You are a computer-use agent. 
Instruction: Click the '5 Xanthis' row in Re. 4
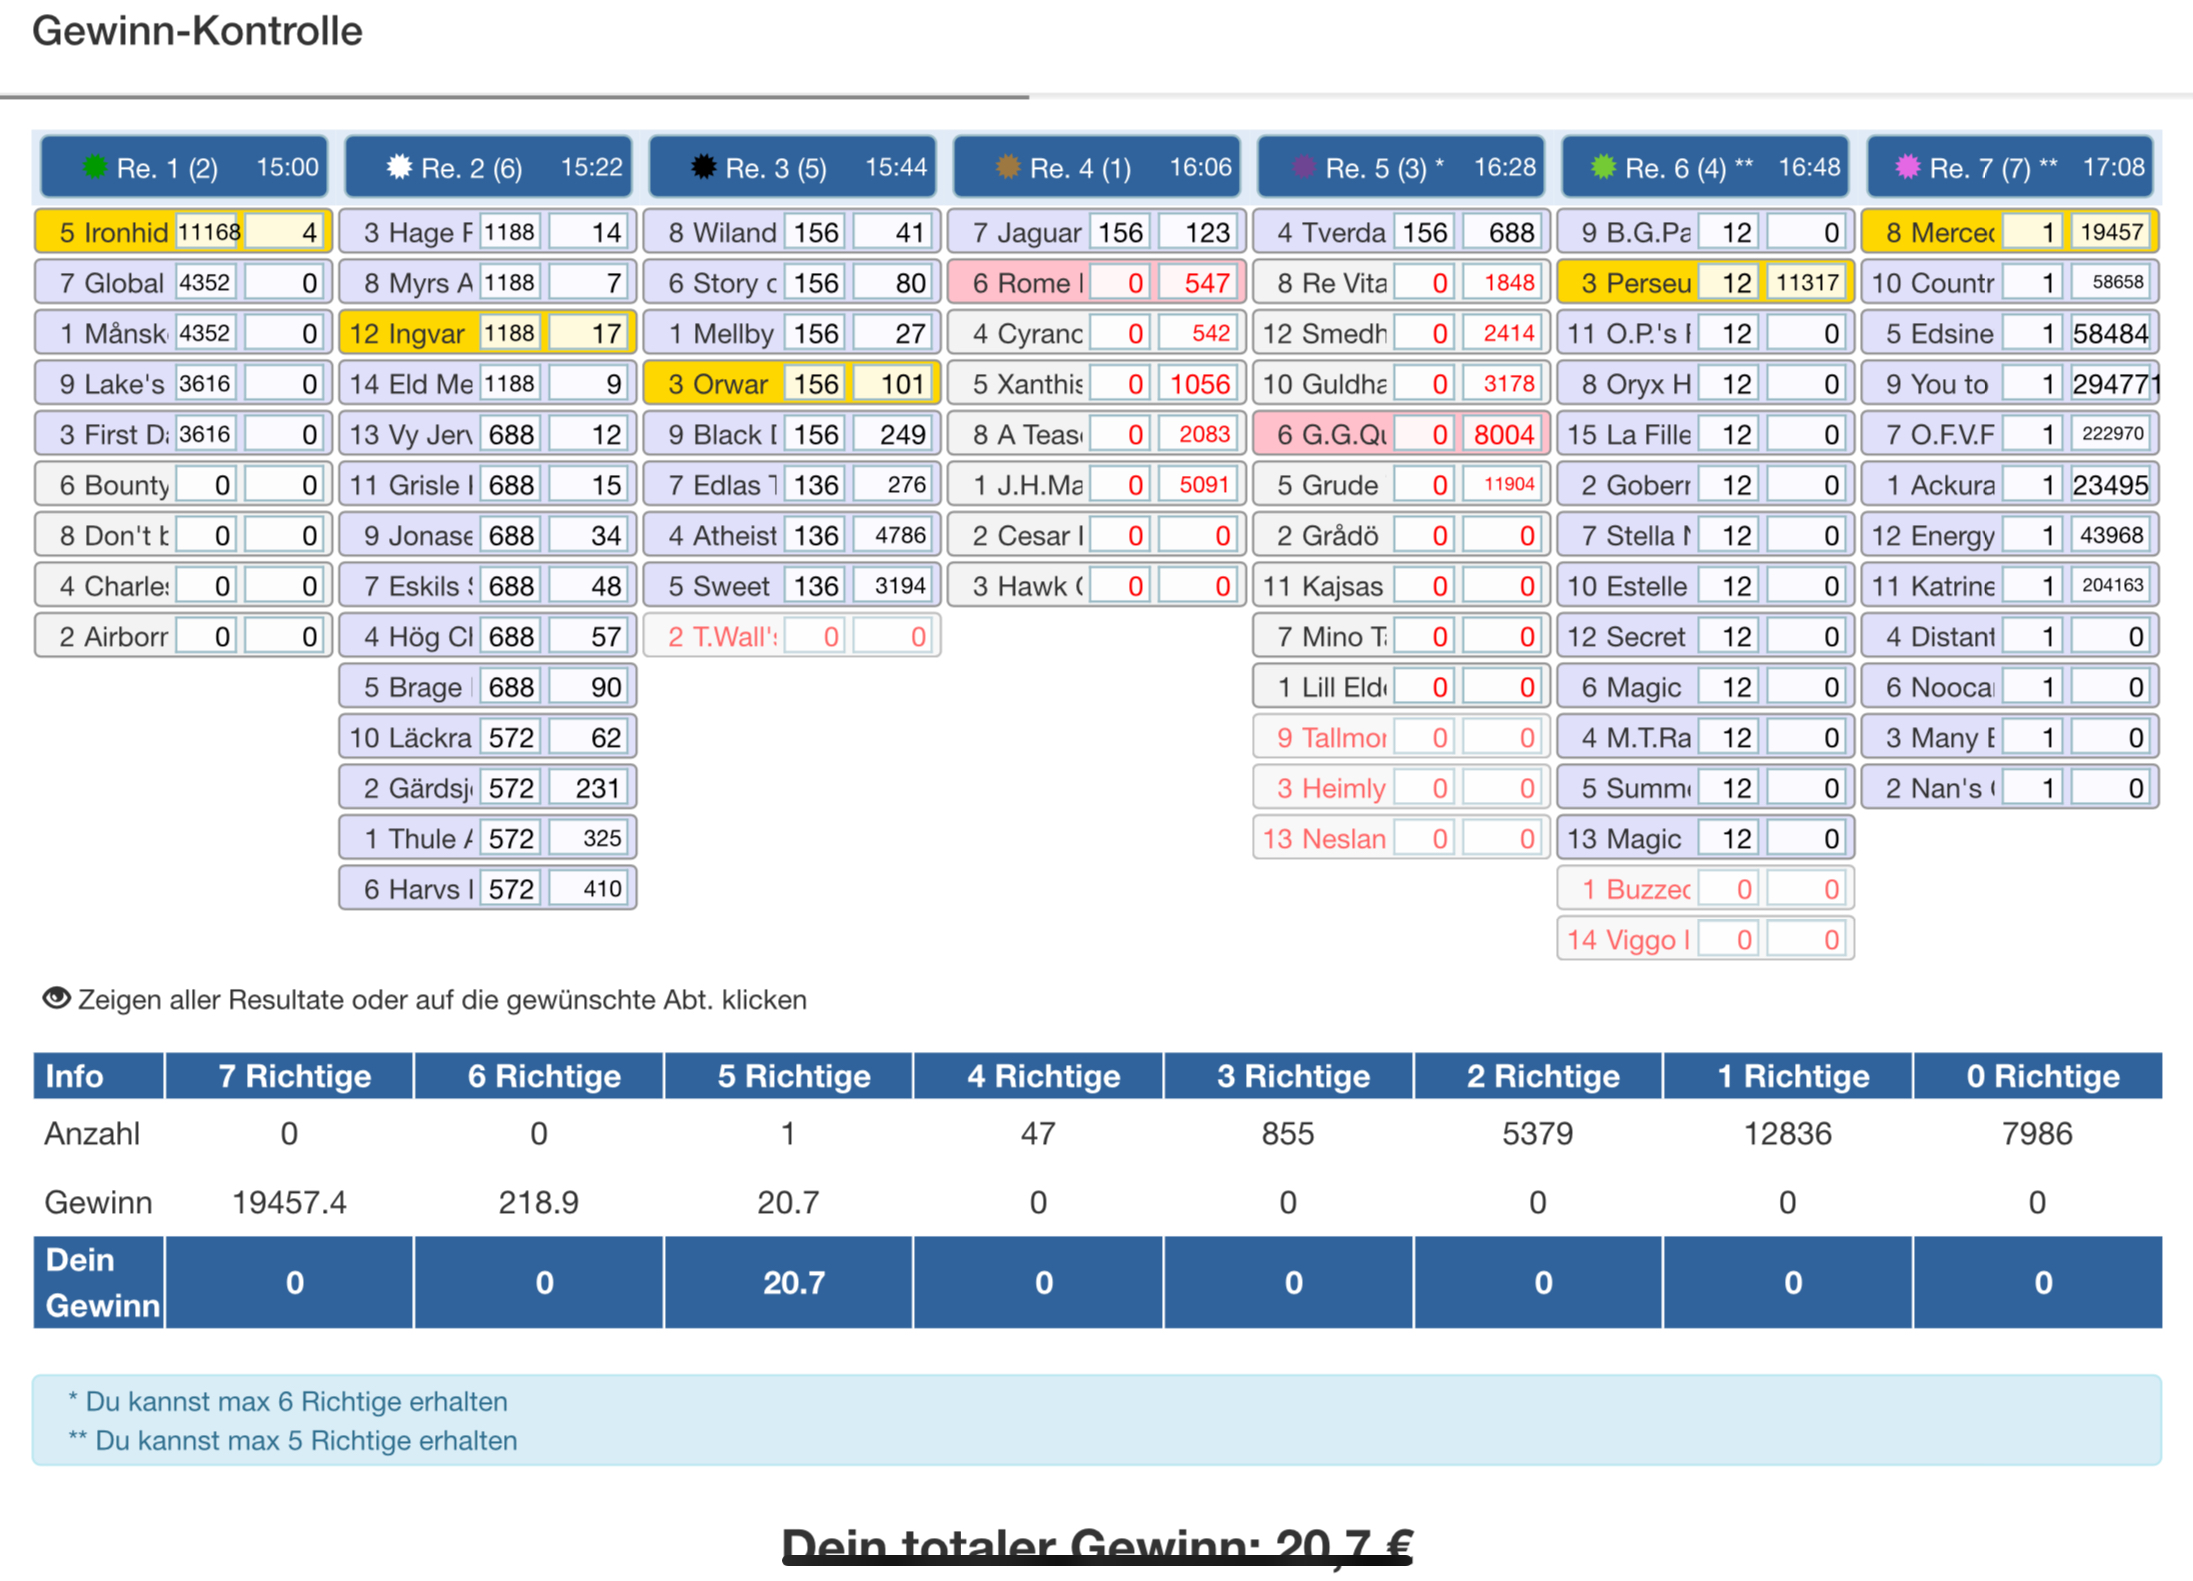[1096, 384]
